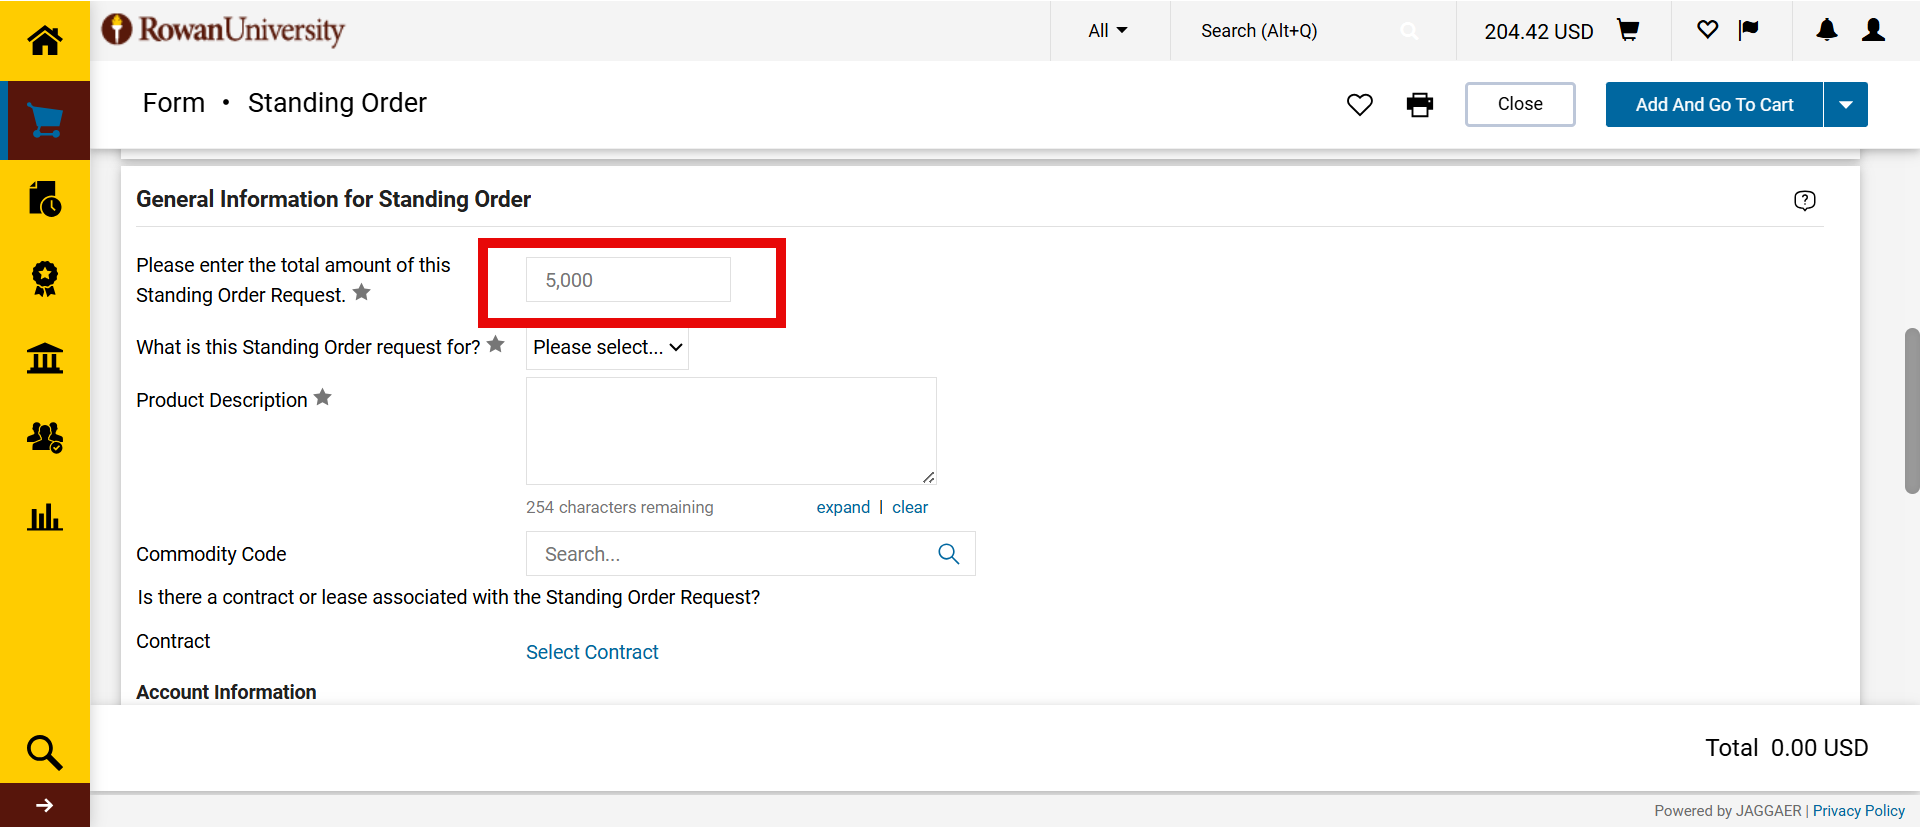Open the 'Please select...' request type dropdown

(607, 348)
